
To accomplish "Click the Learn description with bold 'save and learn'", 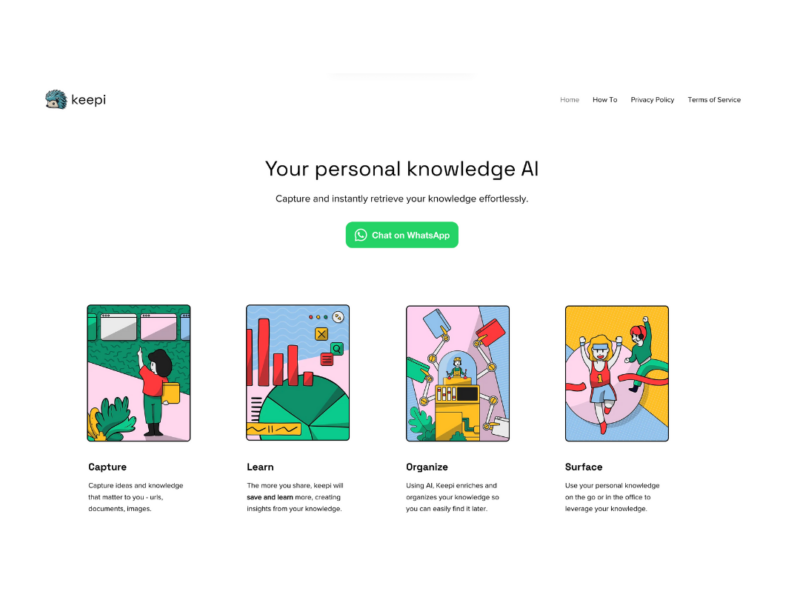I will pos(296,497).
